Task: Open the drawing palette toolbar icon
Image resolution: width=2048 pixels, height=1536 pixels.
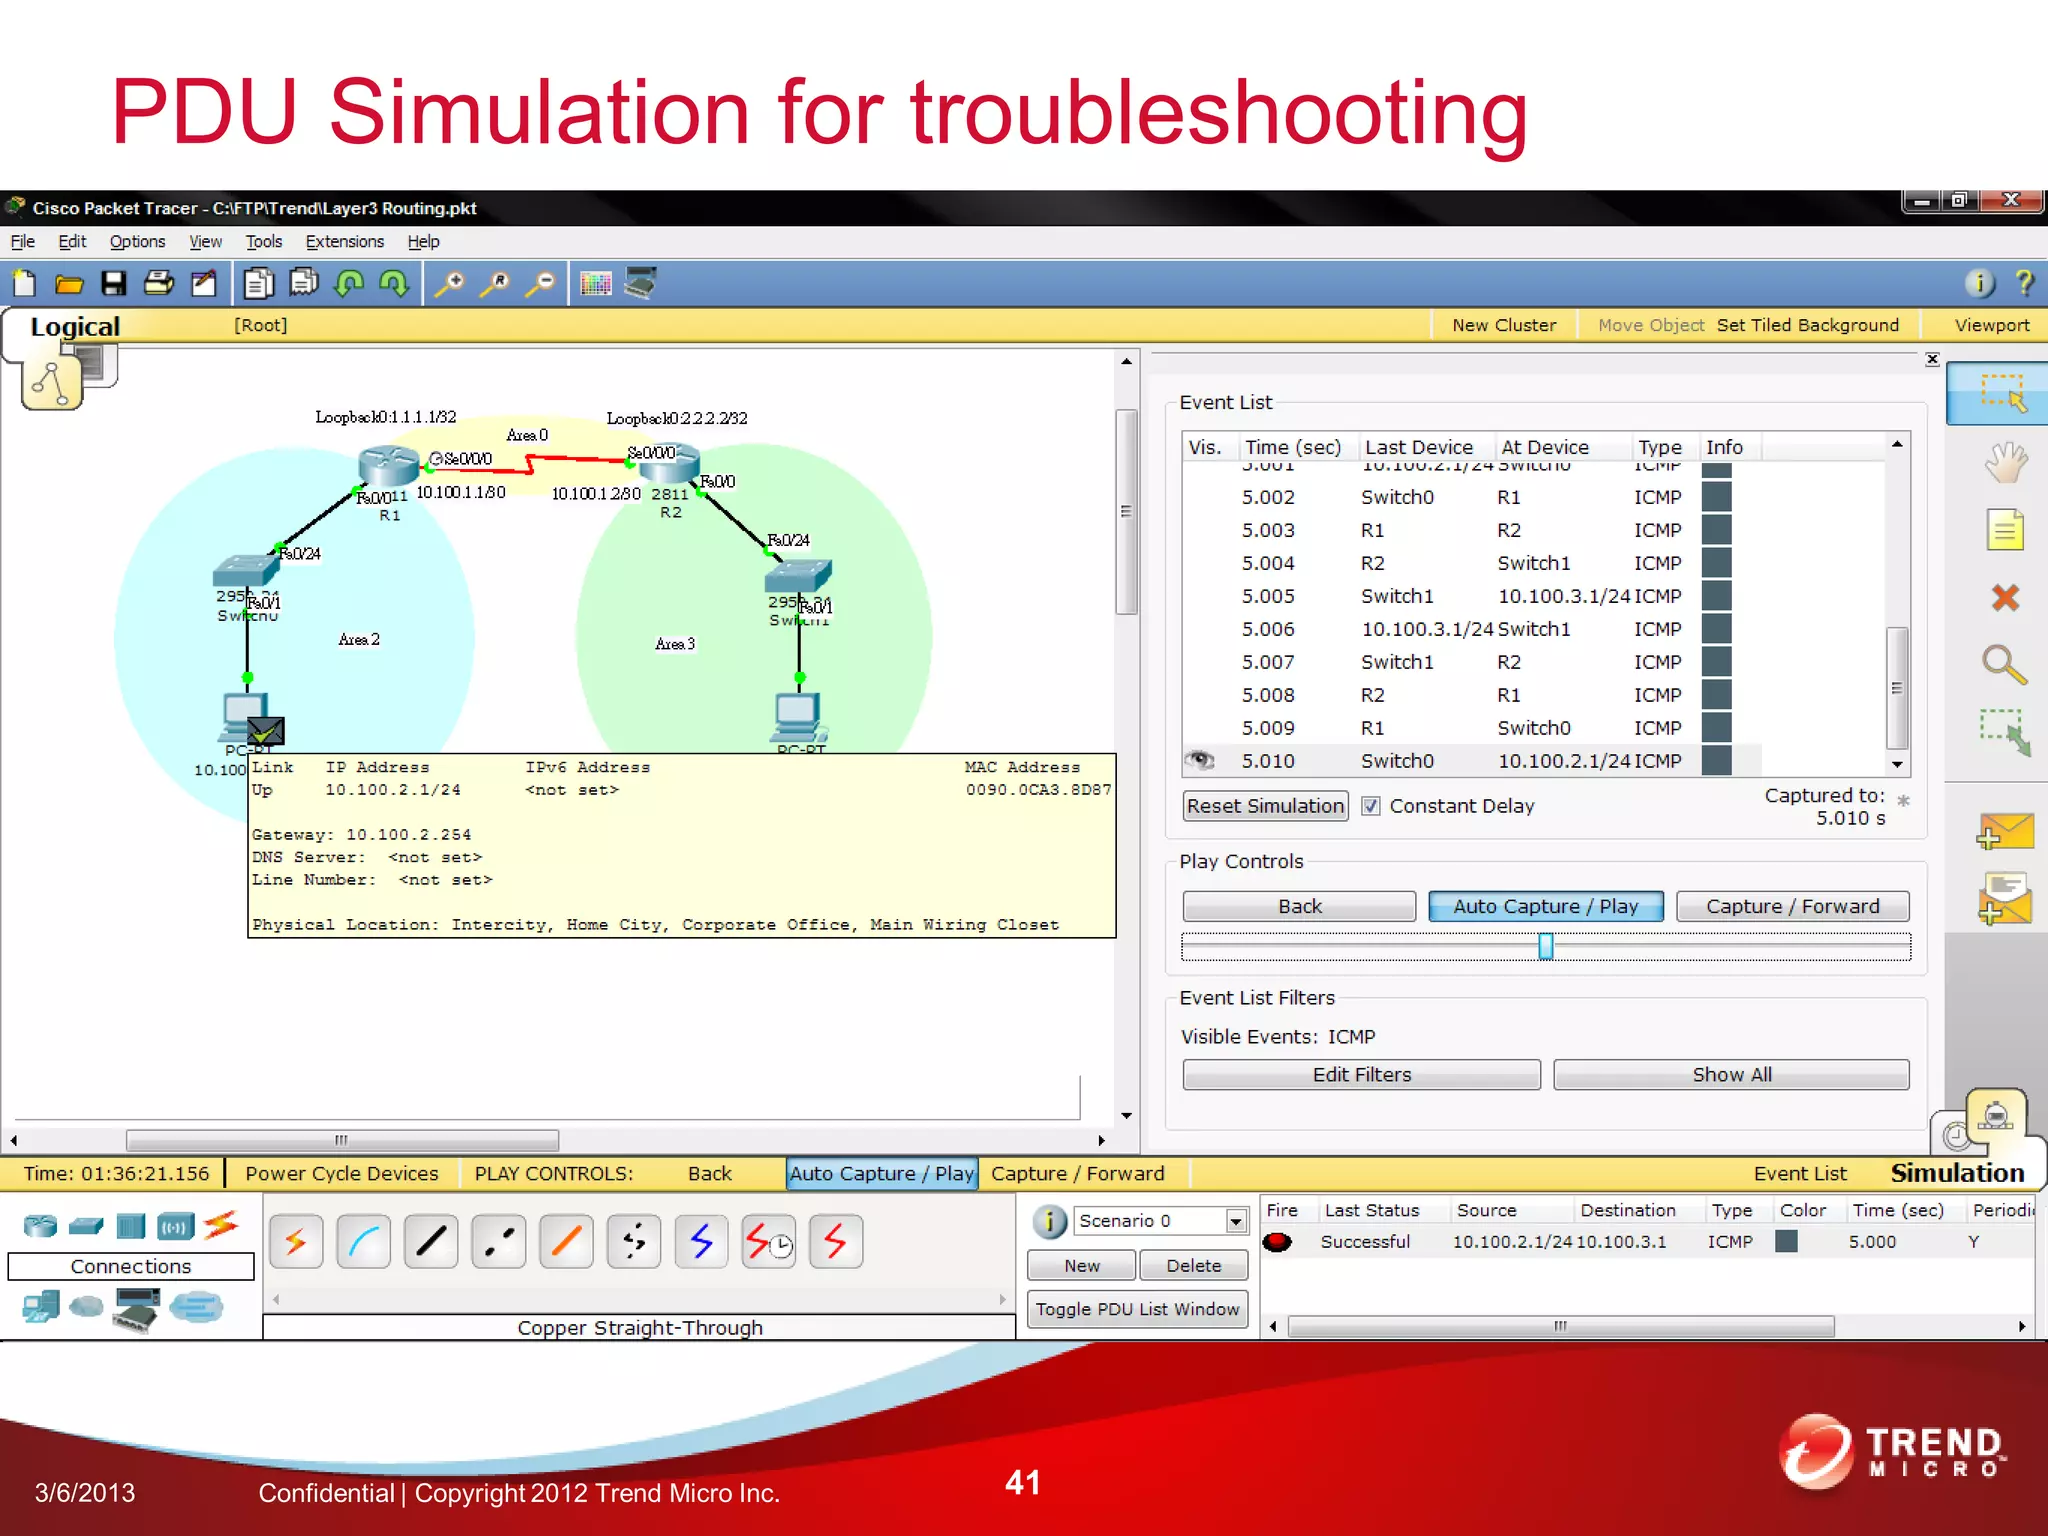Action: [x=595, y=284]
